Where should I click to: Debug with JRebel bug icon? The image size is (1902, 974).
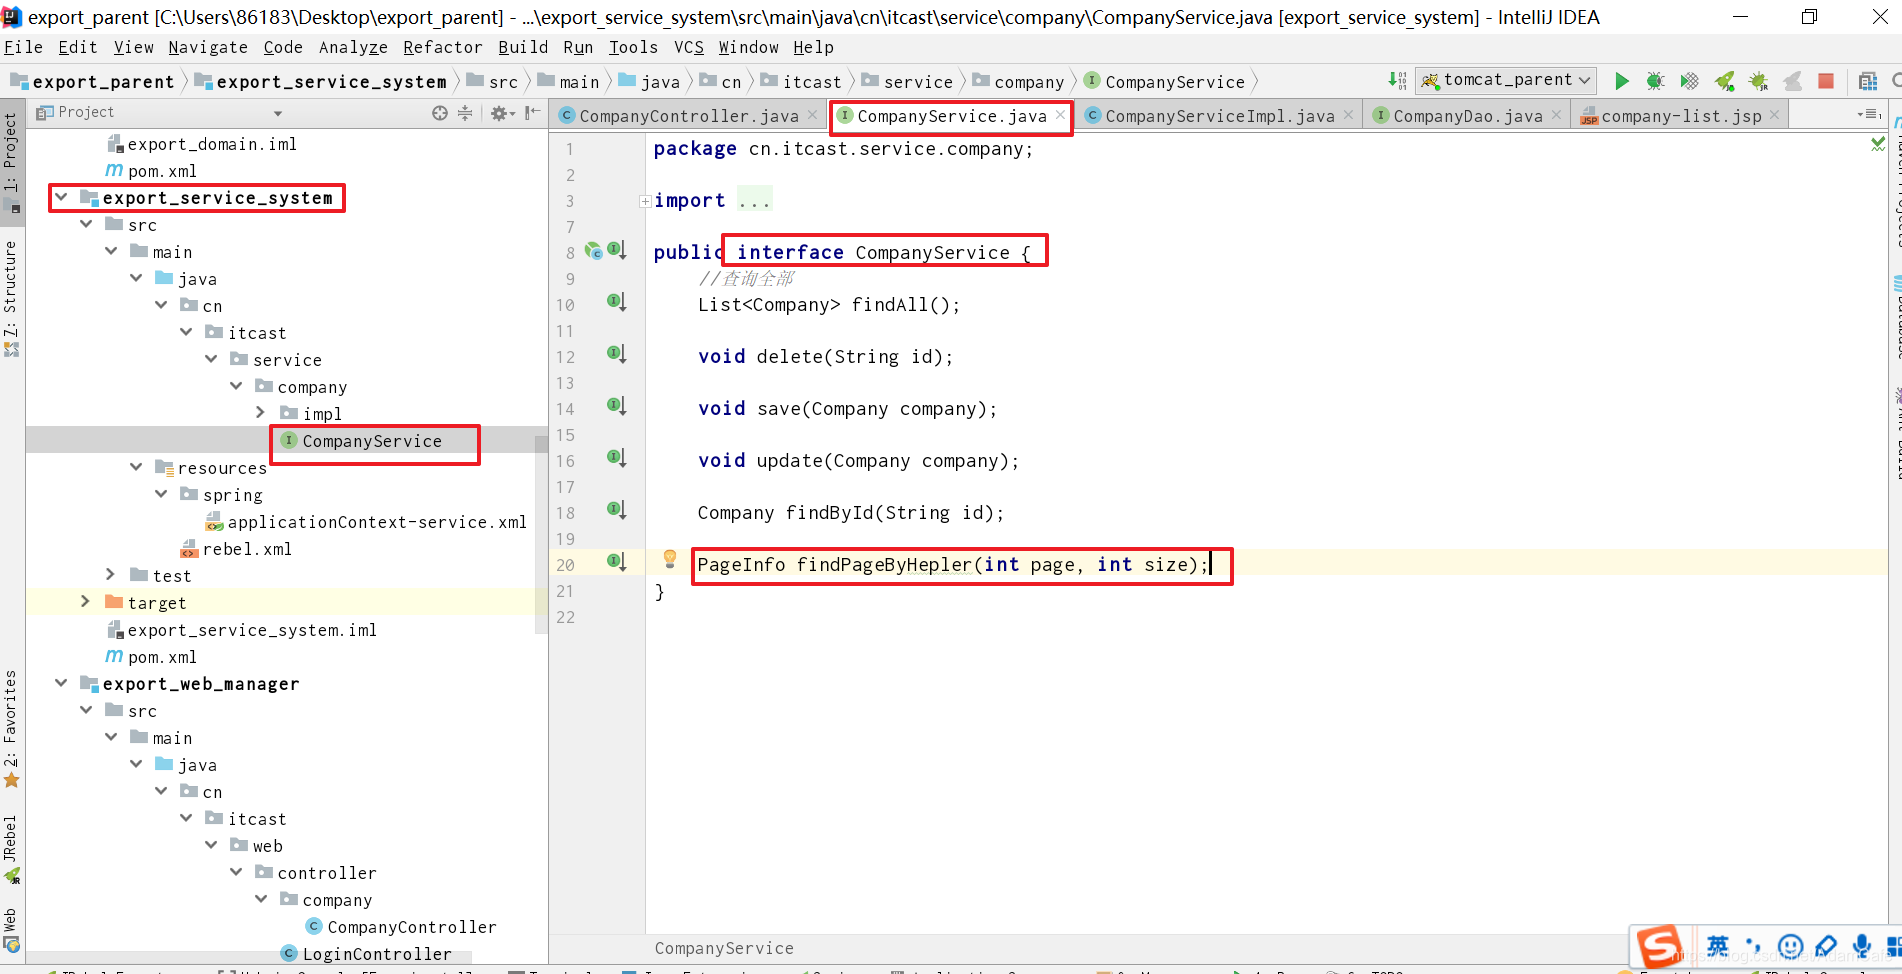point(1758,81)
